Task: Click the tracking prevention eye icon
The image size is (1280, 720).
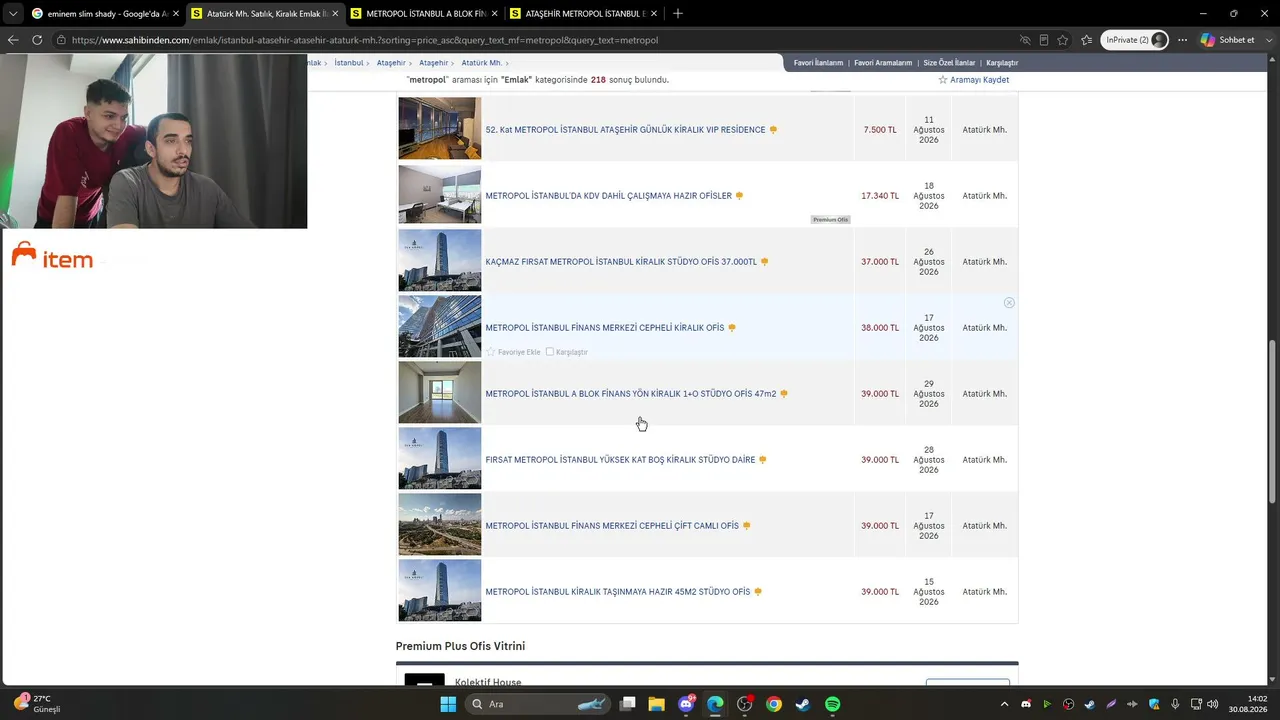Action: 1025,40
